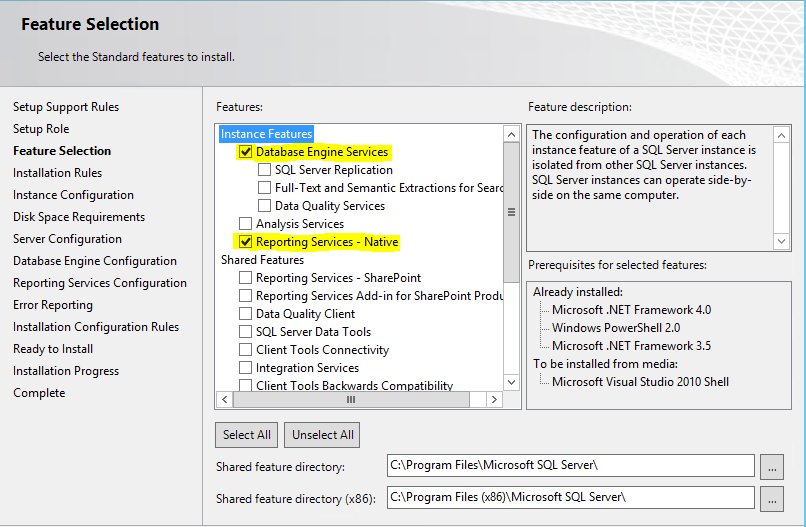Enable the SQL Server Data Tools checkbox
Viewport: 806px width, 527px height.
pyautogui.click(x=246, y=332)
